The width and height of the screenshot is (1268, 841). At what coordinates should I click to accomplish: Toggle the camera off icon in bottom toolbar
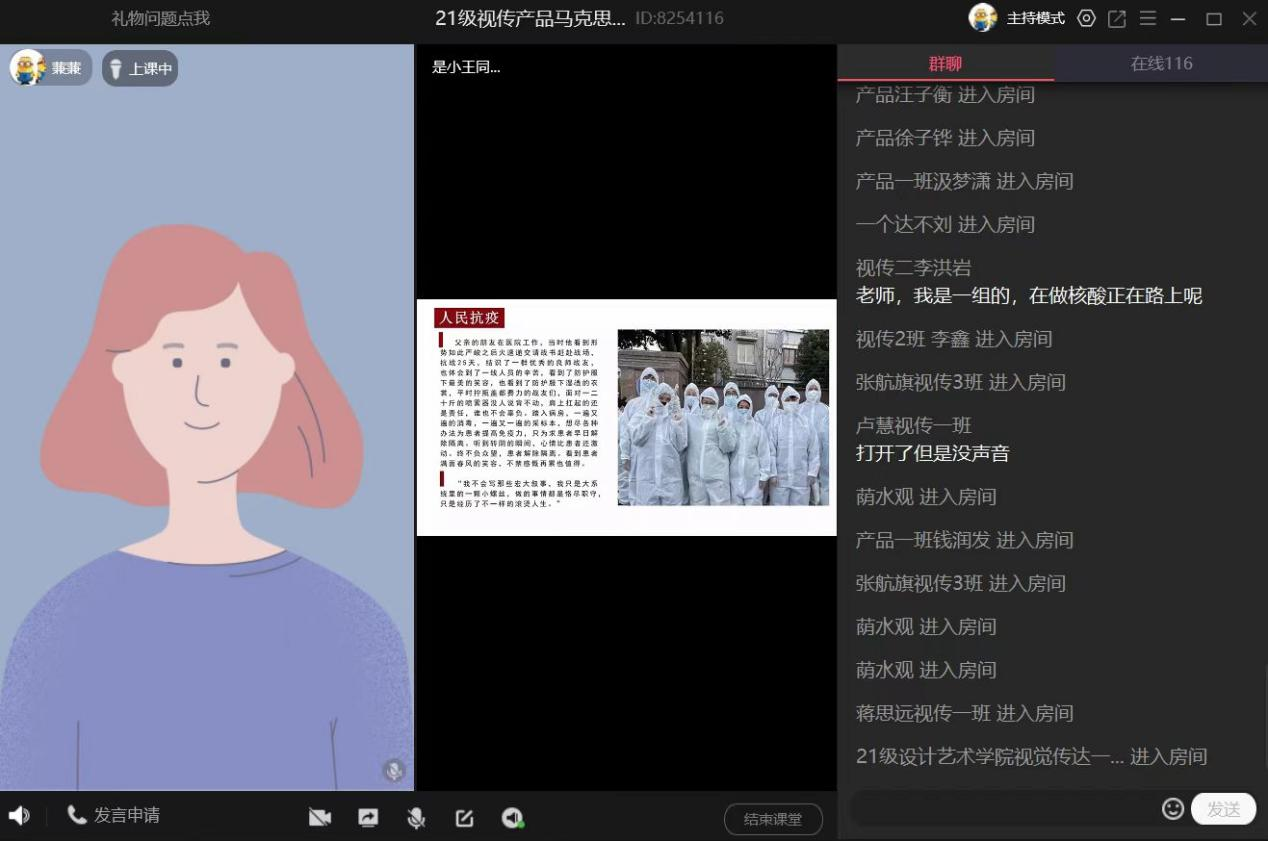tap(320, 817)
